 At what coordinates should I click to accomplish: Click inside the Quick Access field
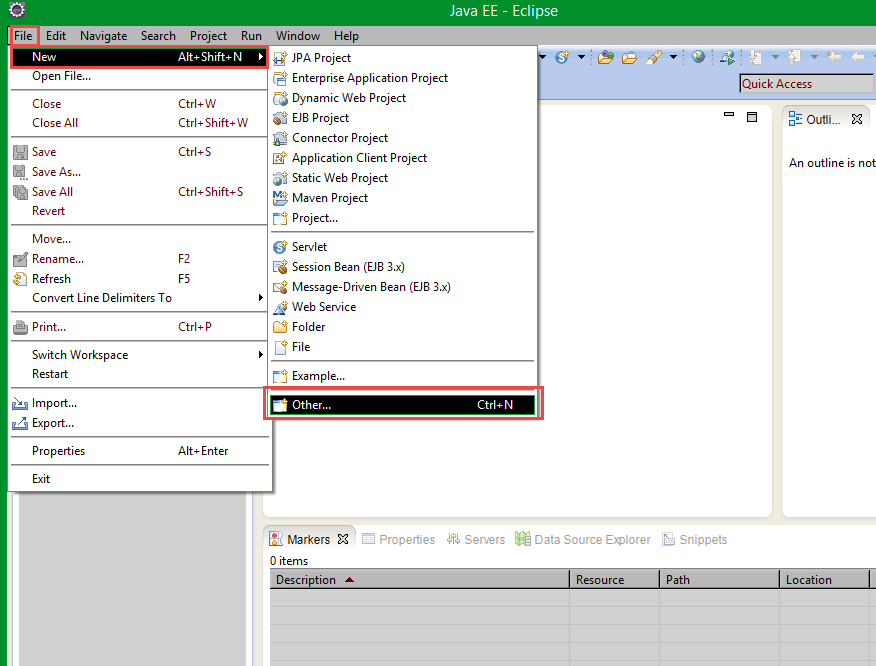[x=806, y=83]
